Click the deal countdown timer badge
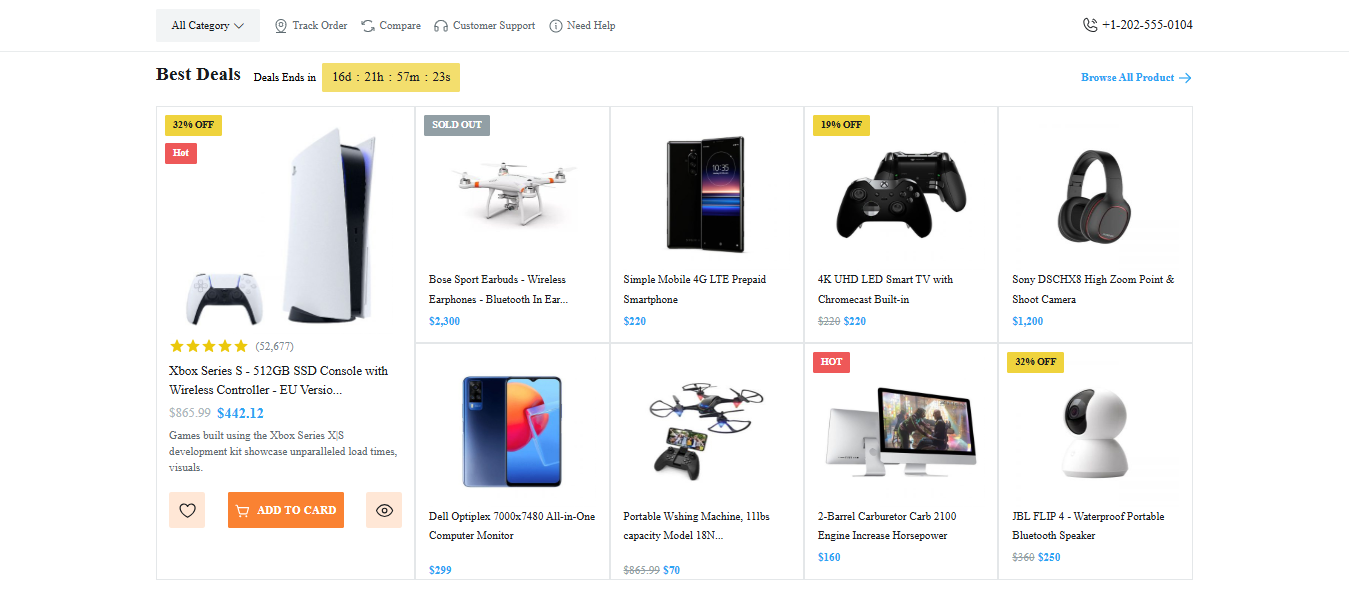1349x601 pixels. click(x=391, y=77)
